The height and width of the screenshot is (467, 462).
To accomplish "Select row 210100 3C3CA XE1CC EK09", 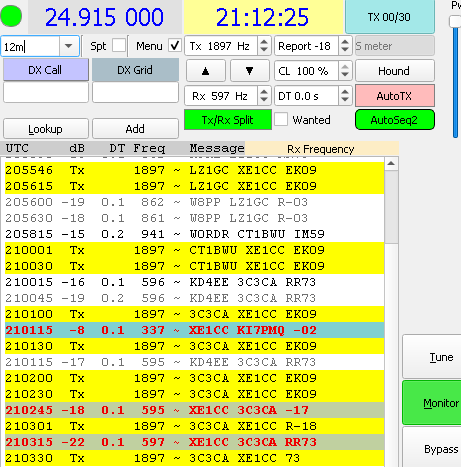I will point(194,314).
